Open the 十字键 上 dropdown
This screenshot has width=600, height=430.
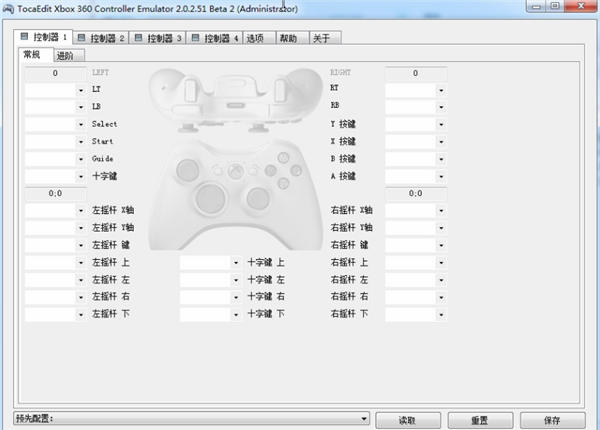pos(211,262)
